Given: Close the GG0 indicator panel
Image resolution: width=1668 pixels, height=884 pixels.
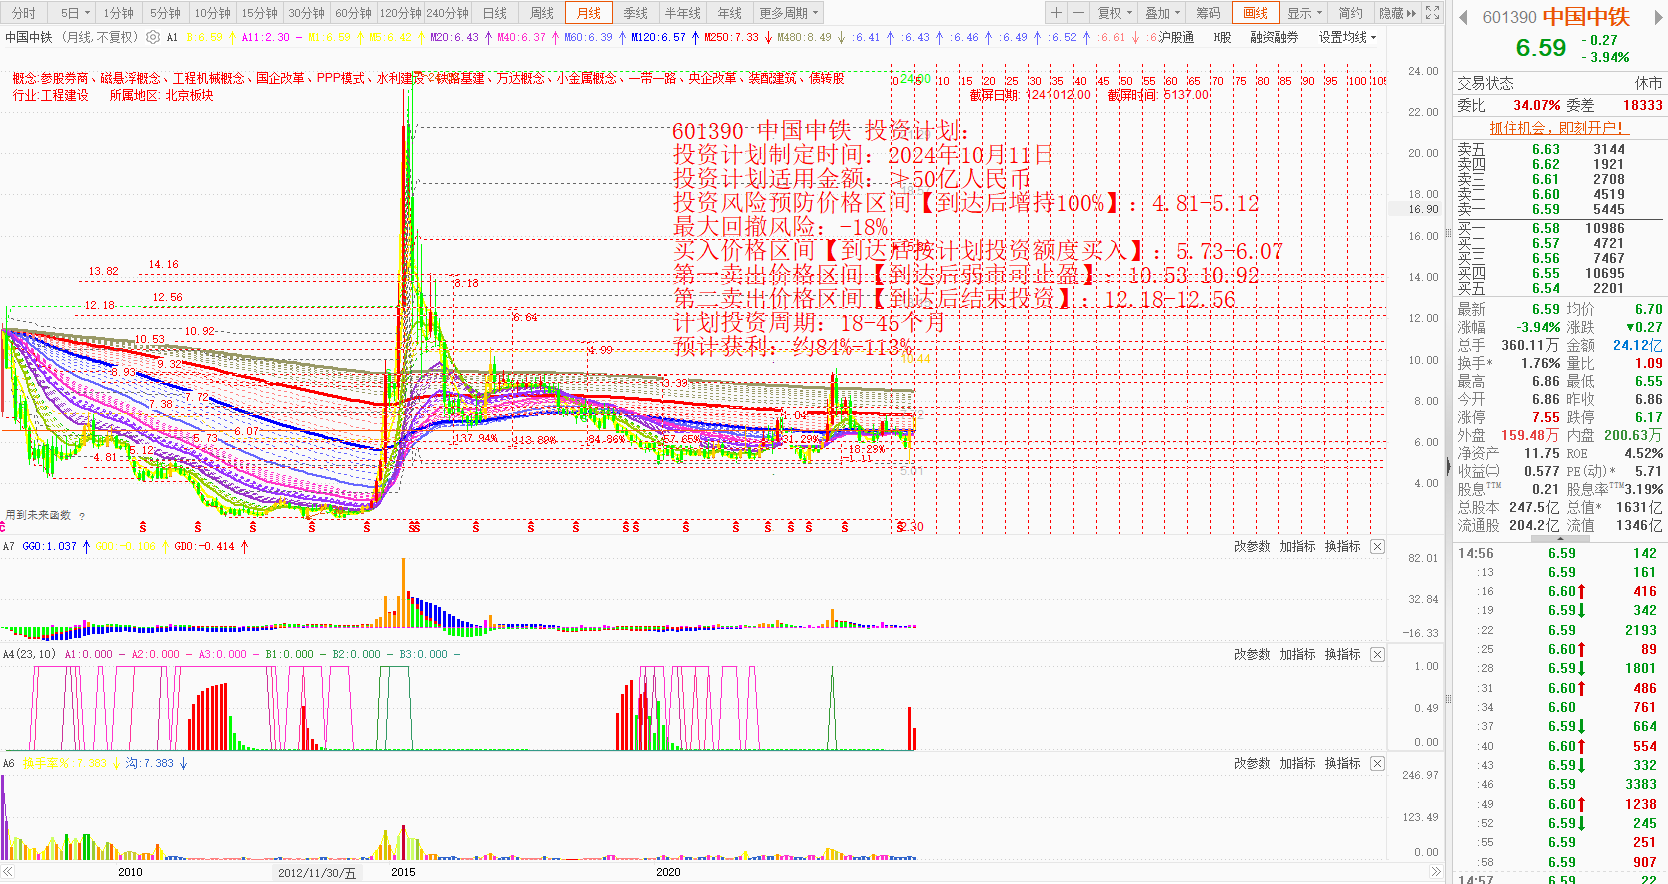Looking at the screenshot, I should pyautogui.click(x=1377, y=546).
